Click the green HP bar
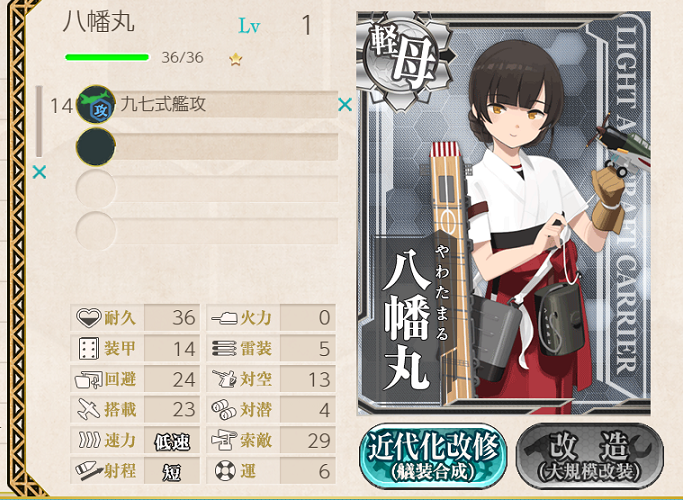 (x=107, y=57)
